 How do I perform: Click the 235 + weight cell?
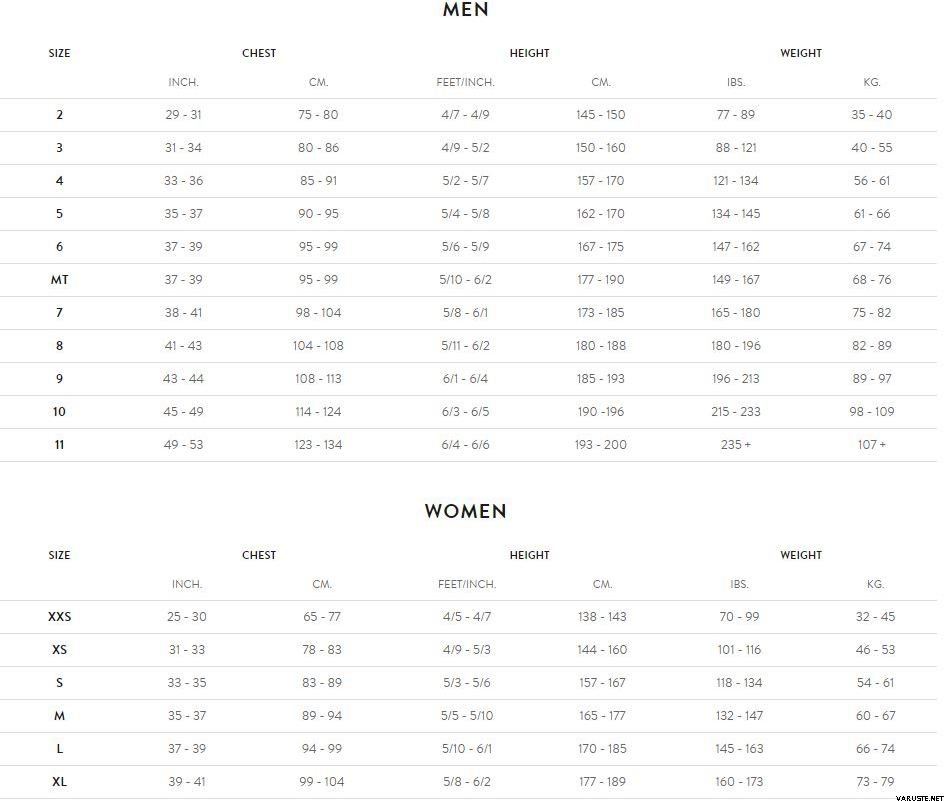(736, 444)
